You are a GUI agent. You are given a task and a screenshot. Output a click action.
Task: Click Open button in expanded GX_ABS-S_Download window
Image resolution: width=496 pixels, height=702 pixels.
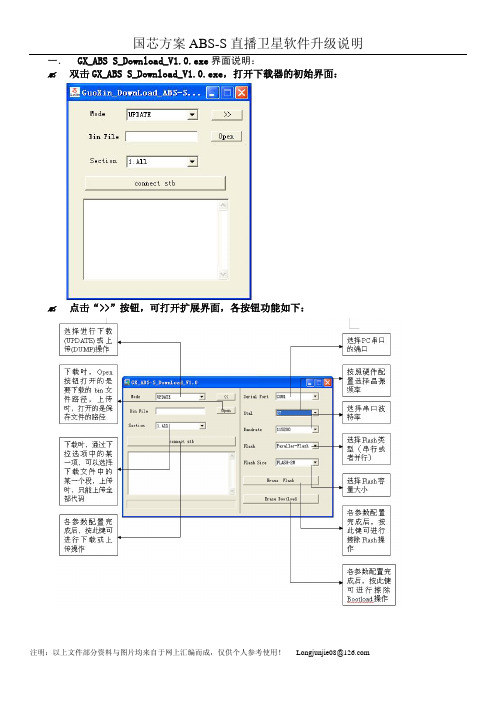tap(226, 410)
